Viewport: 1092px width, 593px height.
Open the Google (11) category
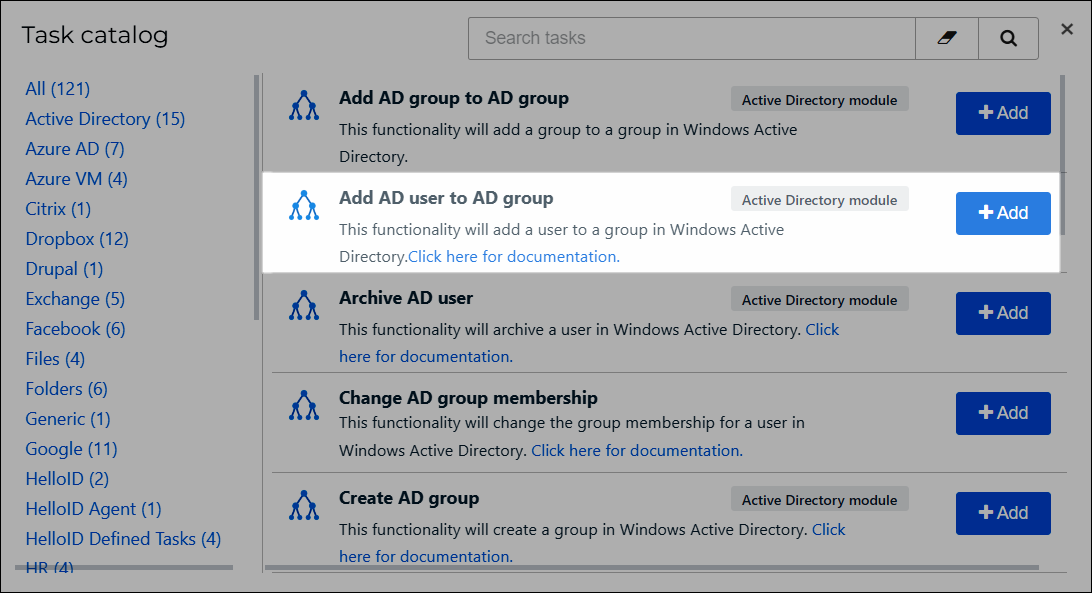pyautogui.click(x=72, y=449)
